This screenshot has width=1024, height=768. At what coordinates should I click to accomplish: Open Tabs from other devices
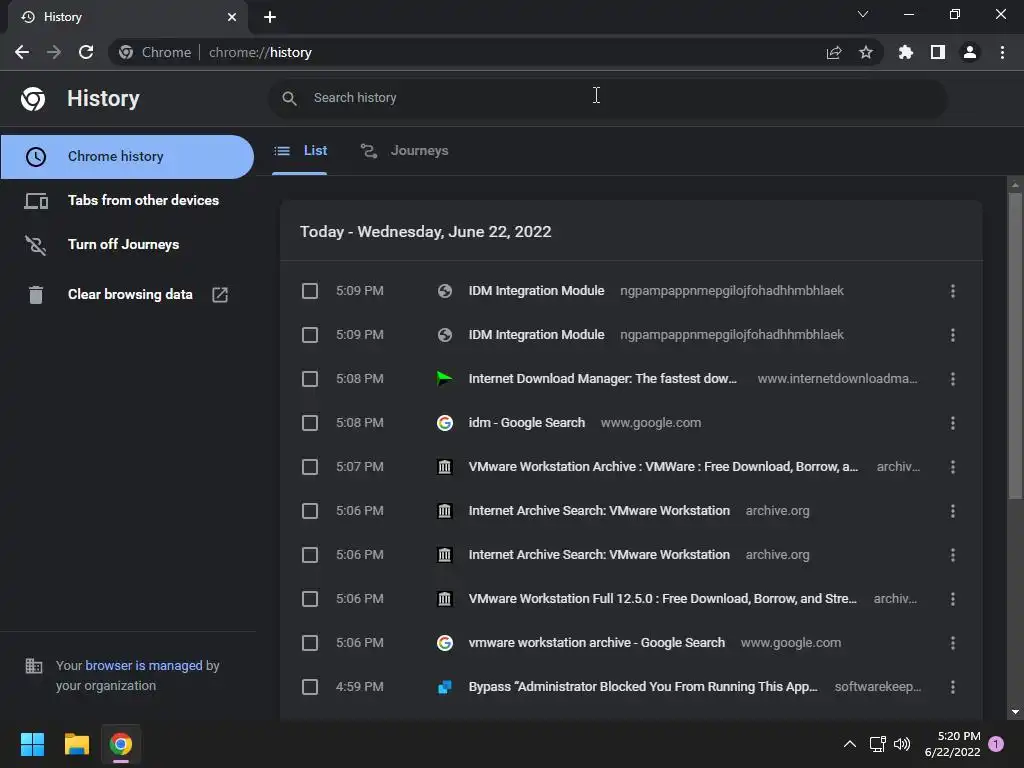143,200
